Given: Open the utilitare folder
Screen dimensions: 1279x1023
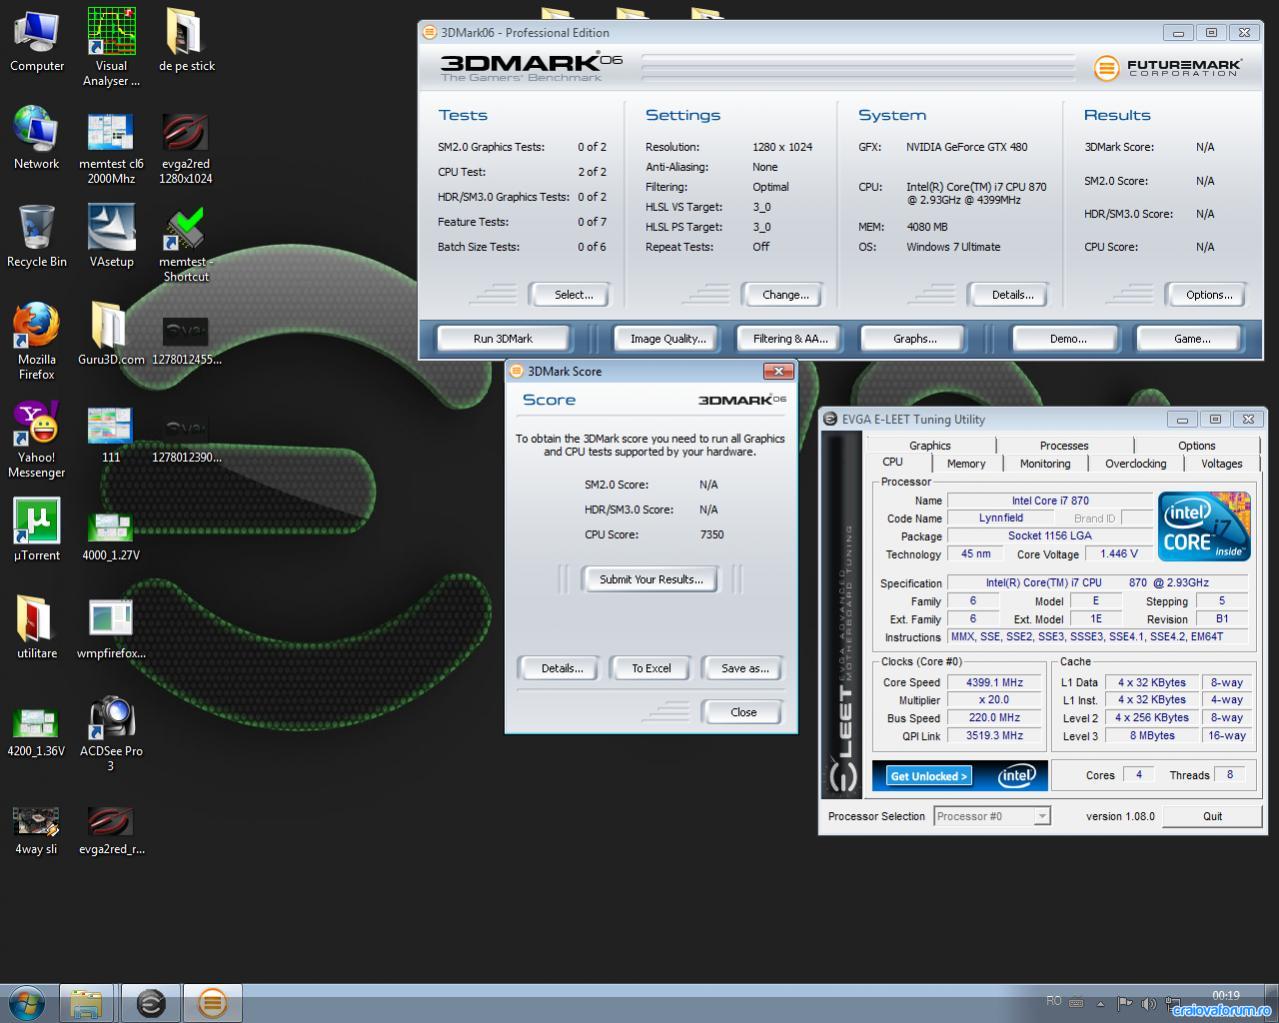Looking at the screenshot, I should pyautogui.click(x=37, y=628).
